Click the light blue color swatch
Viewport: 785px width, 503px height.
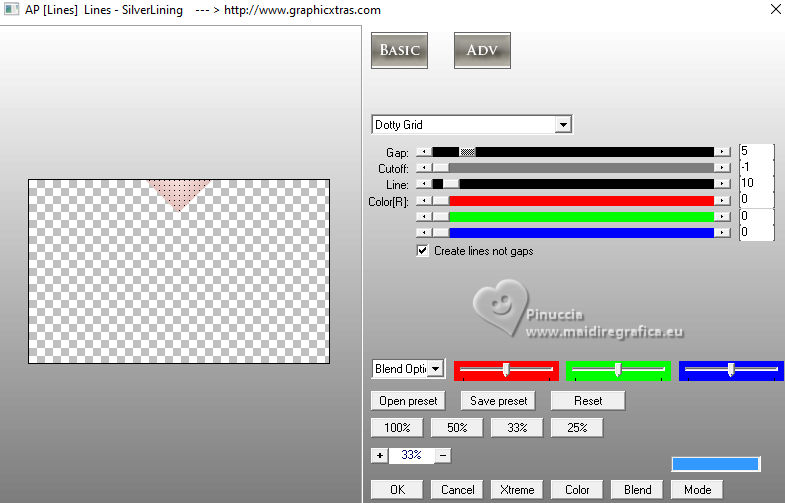715,464
